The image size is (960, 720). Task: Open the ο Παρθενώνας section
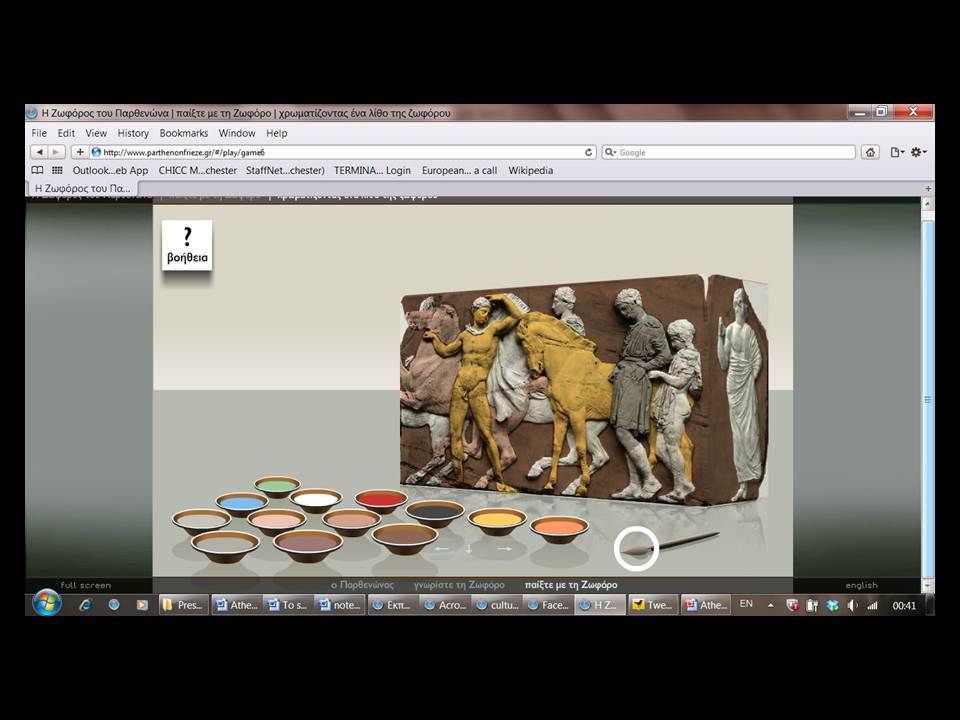coord(362,585)
